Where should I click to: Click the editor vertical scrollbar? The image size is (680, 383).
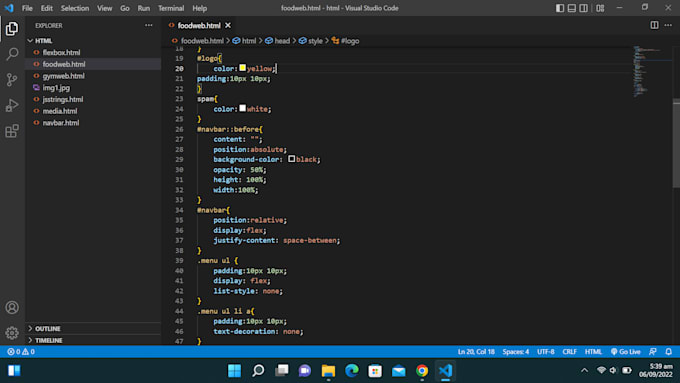click(x=676, y=143)
